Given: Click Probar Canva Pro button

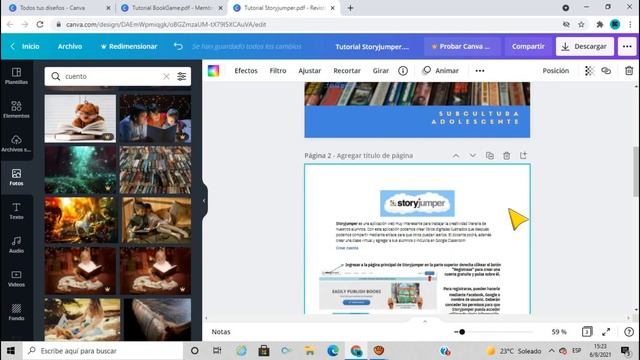Looking at the screenshot, I should tap(461, 47).
